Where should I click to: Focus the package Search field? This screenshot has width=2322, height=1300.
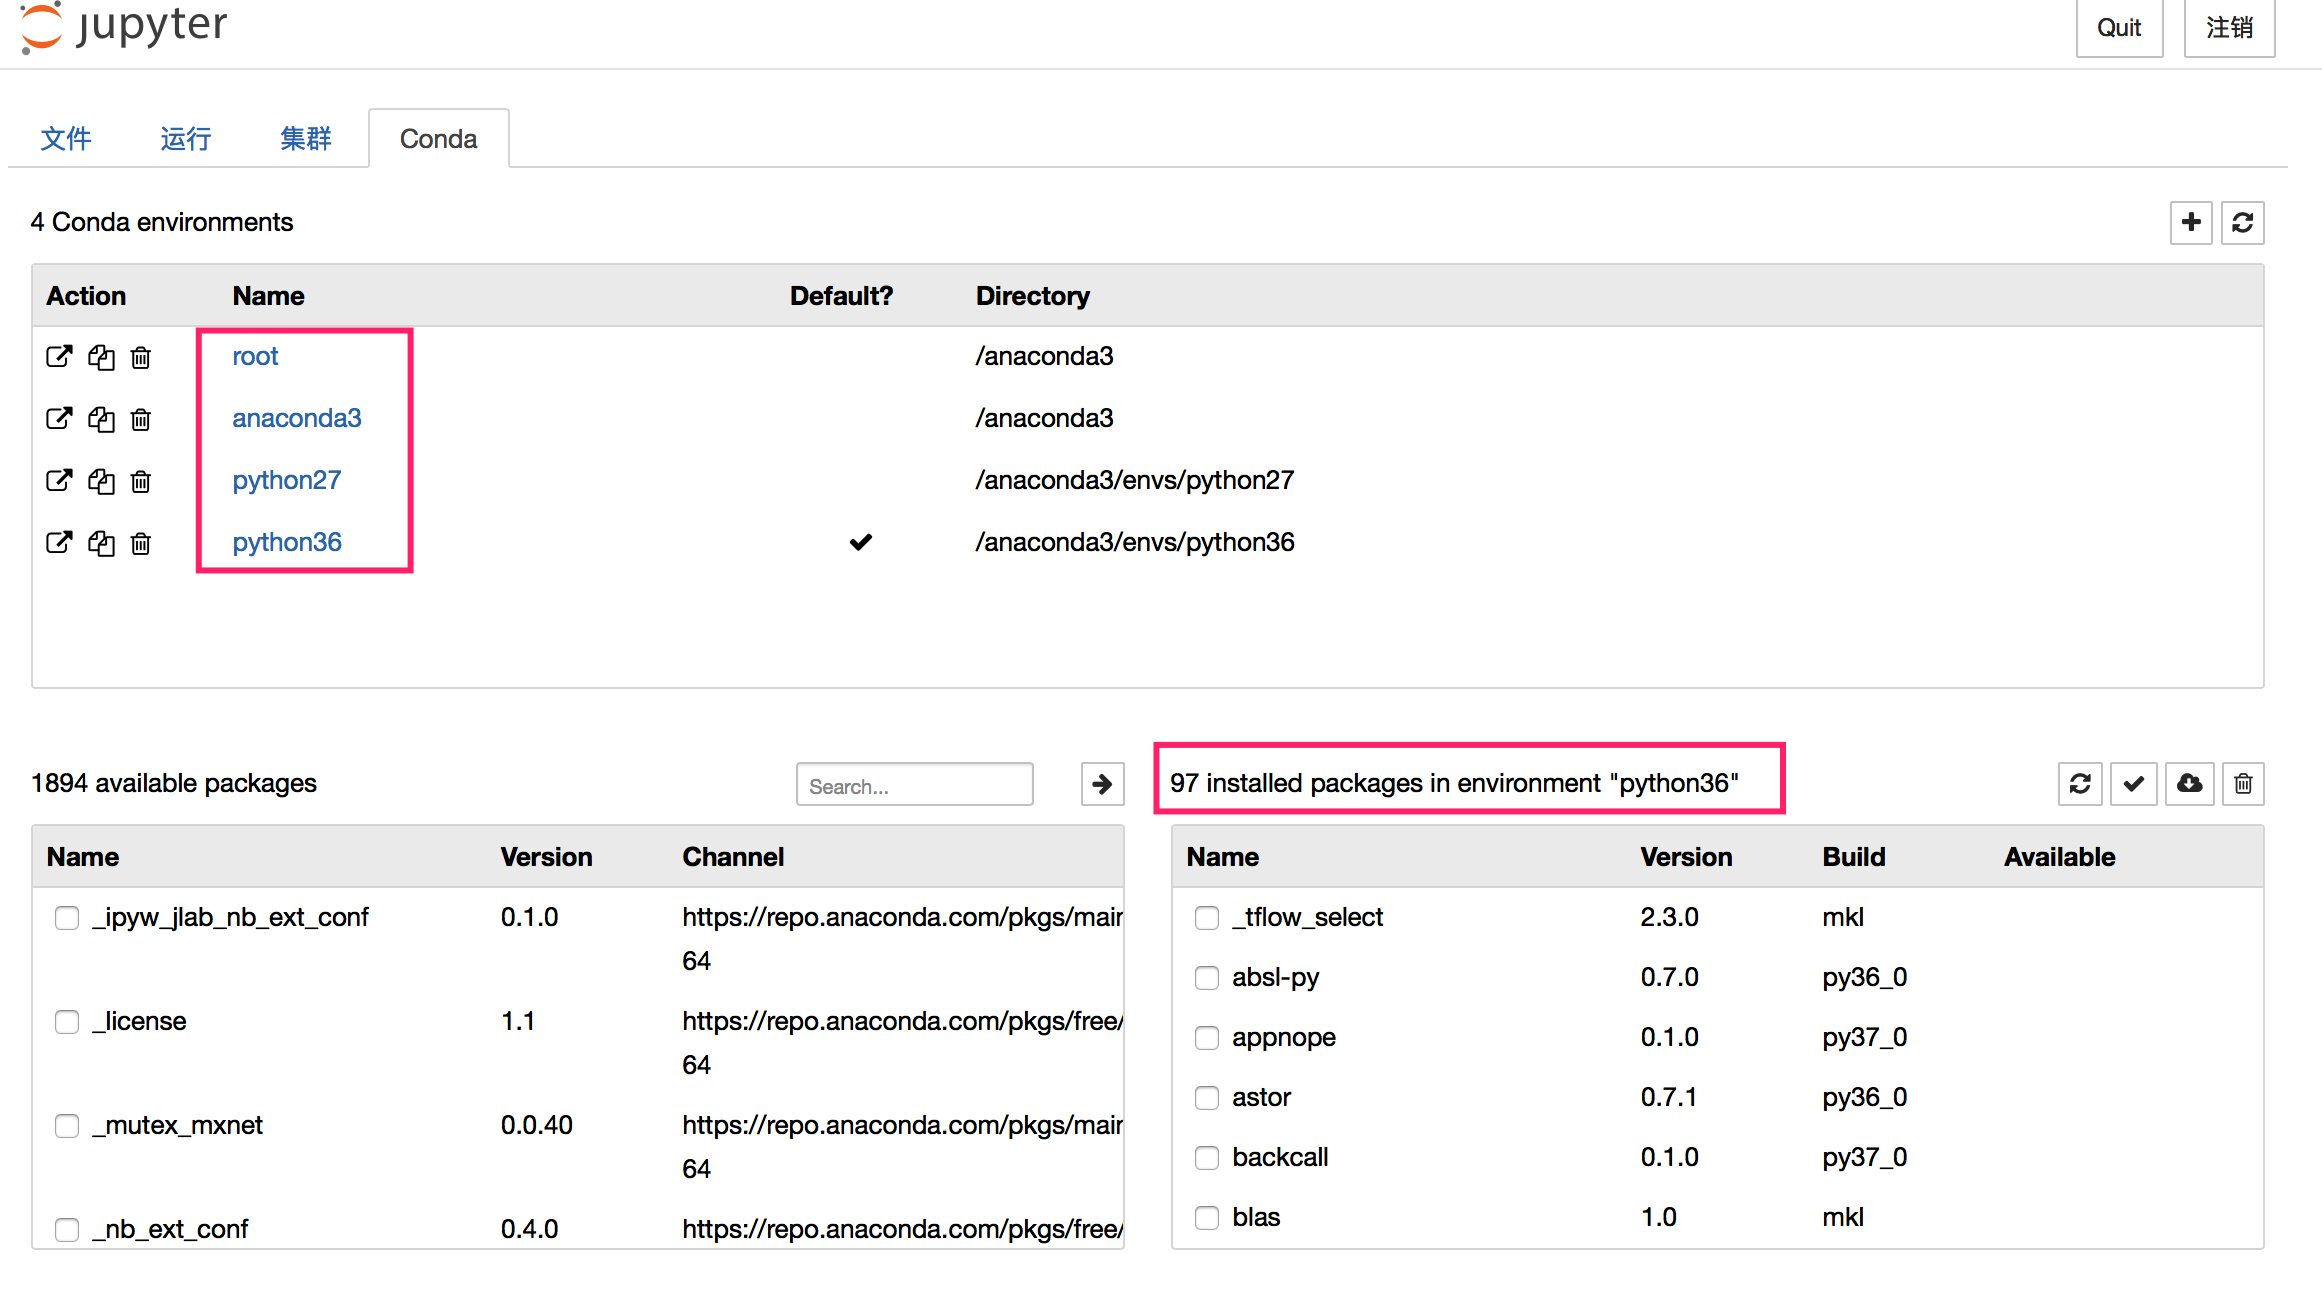click(914, 786)
